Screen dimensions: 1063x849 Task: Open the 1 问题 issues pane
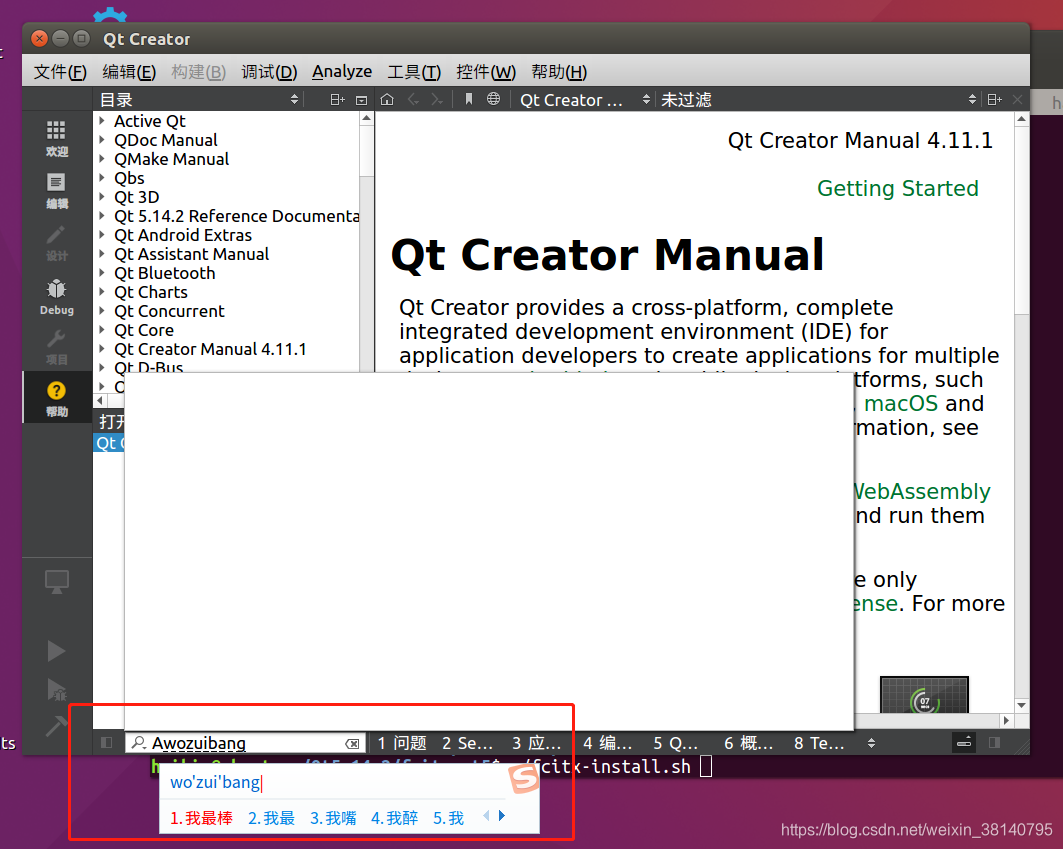tap(401, 743)
